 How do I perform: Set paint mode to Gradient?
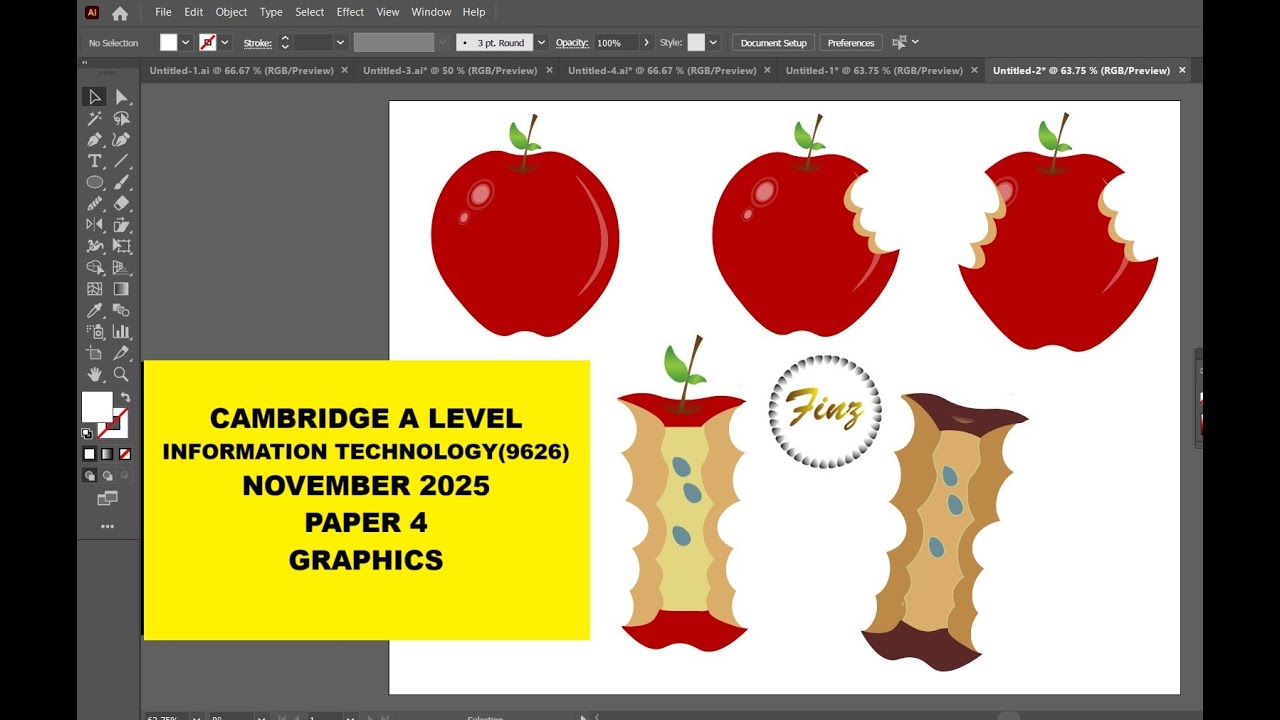(x=107, y=454)
